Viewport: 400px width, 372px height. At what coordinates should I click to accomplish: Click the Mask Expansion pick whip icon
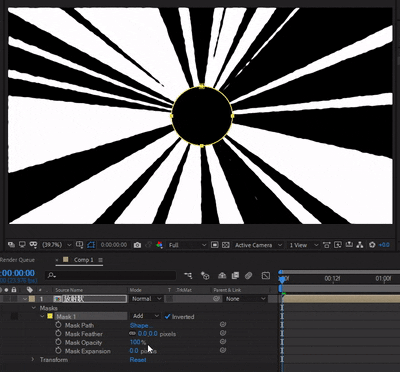[223, 350]
